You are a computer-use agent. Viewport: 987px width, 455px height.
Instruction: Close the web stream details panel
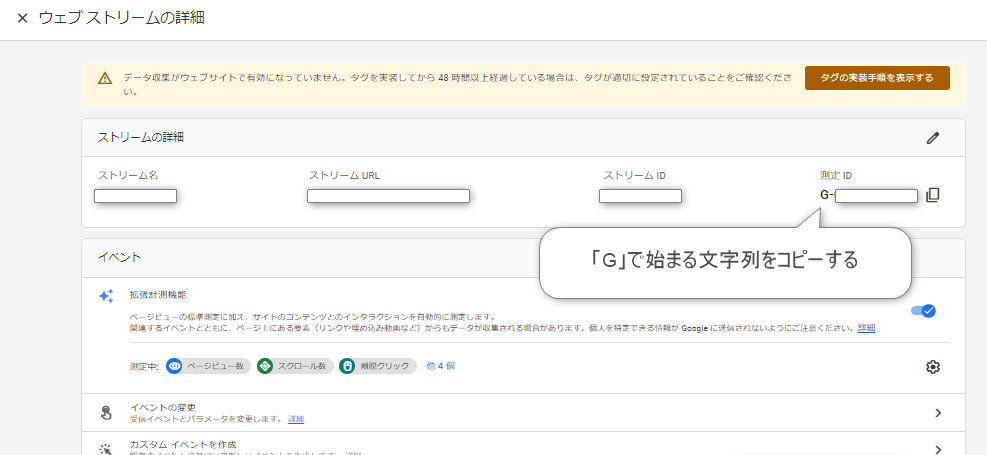(23, 18)
